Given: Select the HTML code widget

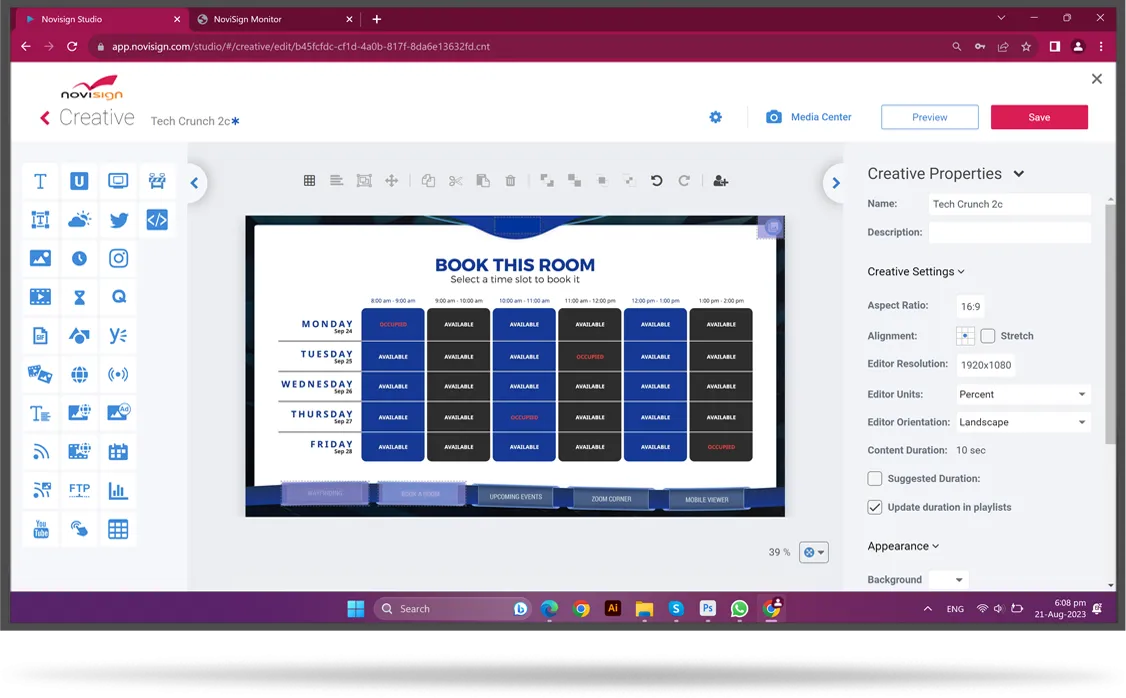Looking at the screenshot, I should coord(157,220).
